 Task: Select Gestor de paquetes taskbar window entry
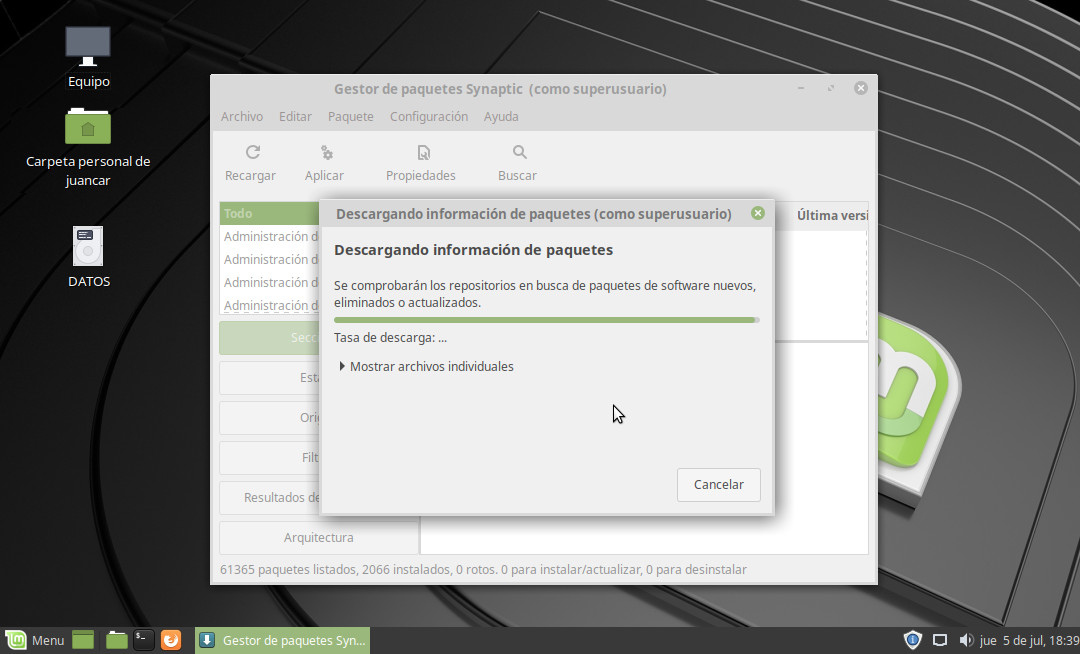click(x=283, y=640)
